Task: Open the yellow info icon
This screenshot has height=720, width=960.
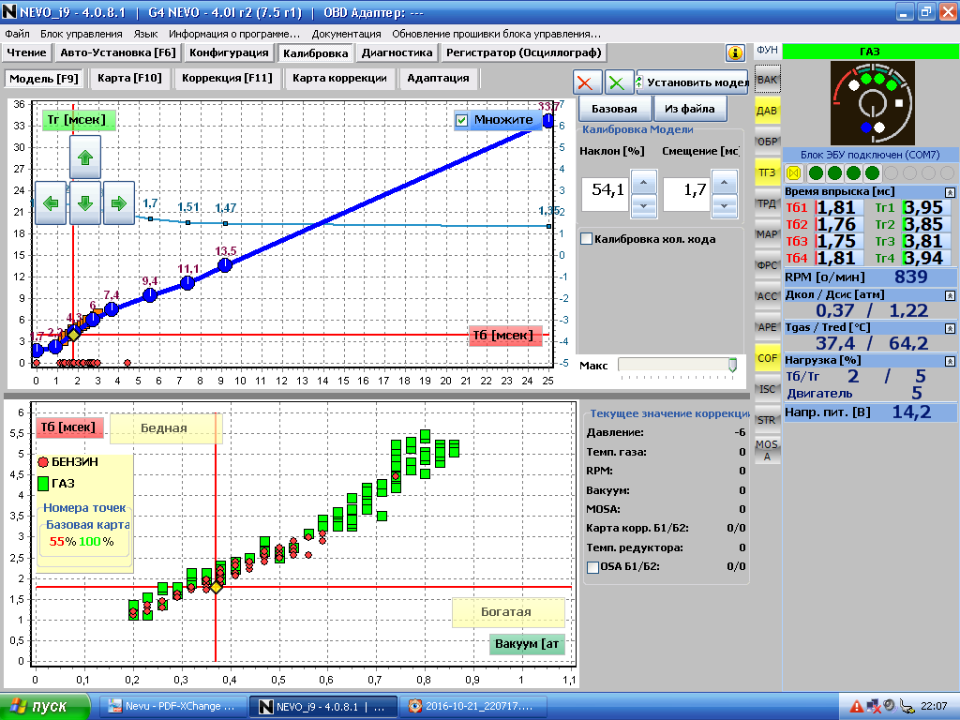Action: click(735, 53)
